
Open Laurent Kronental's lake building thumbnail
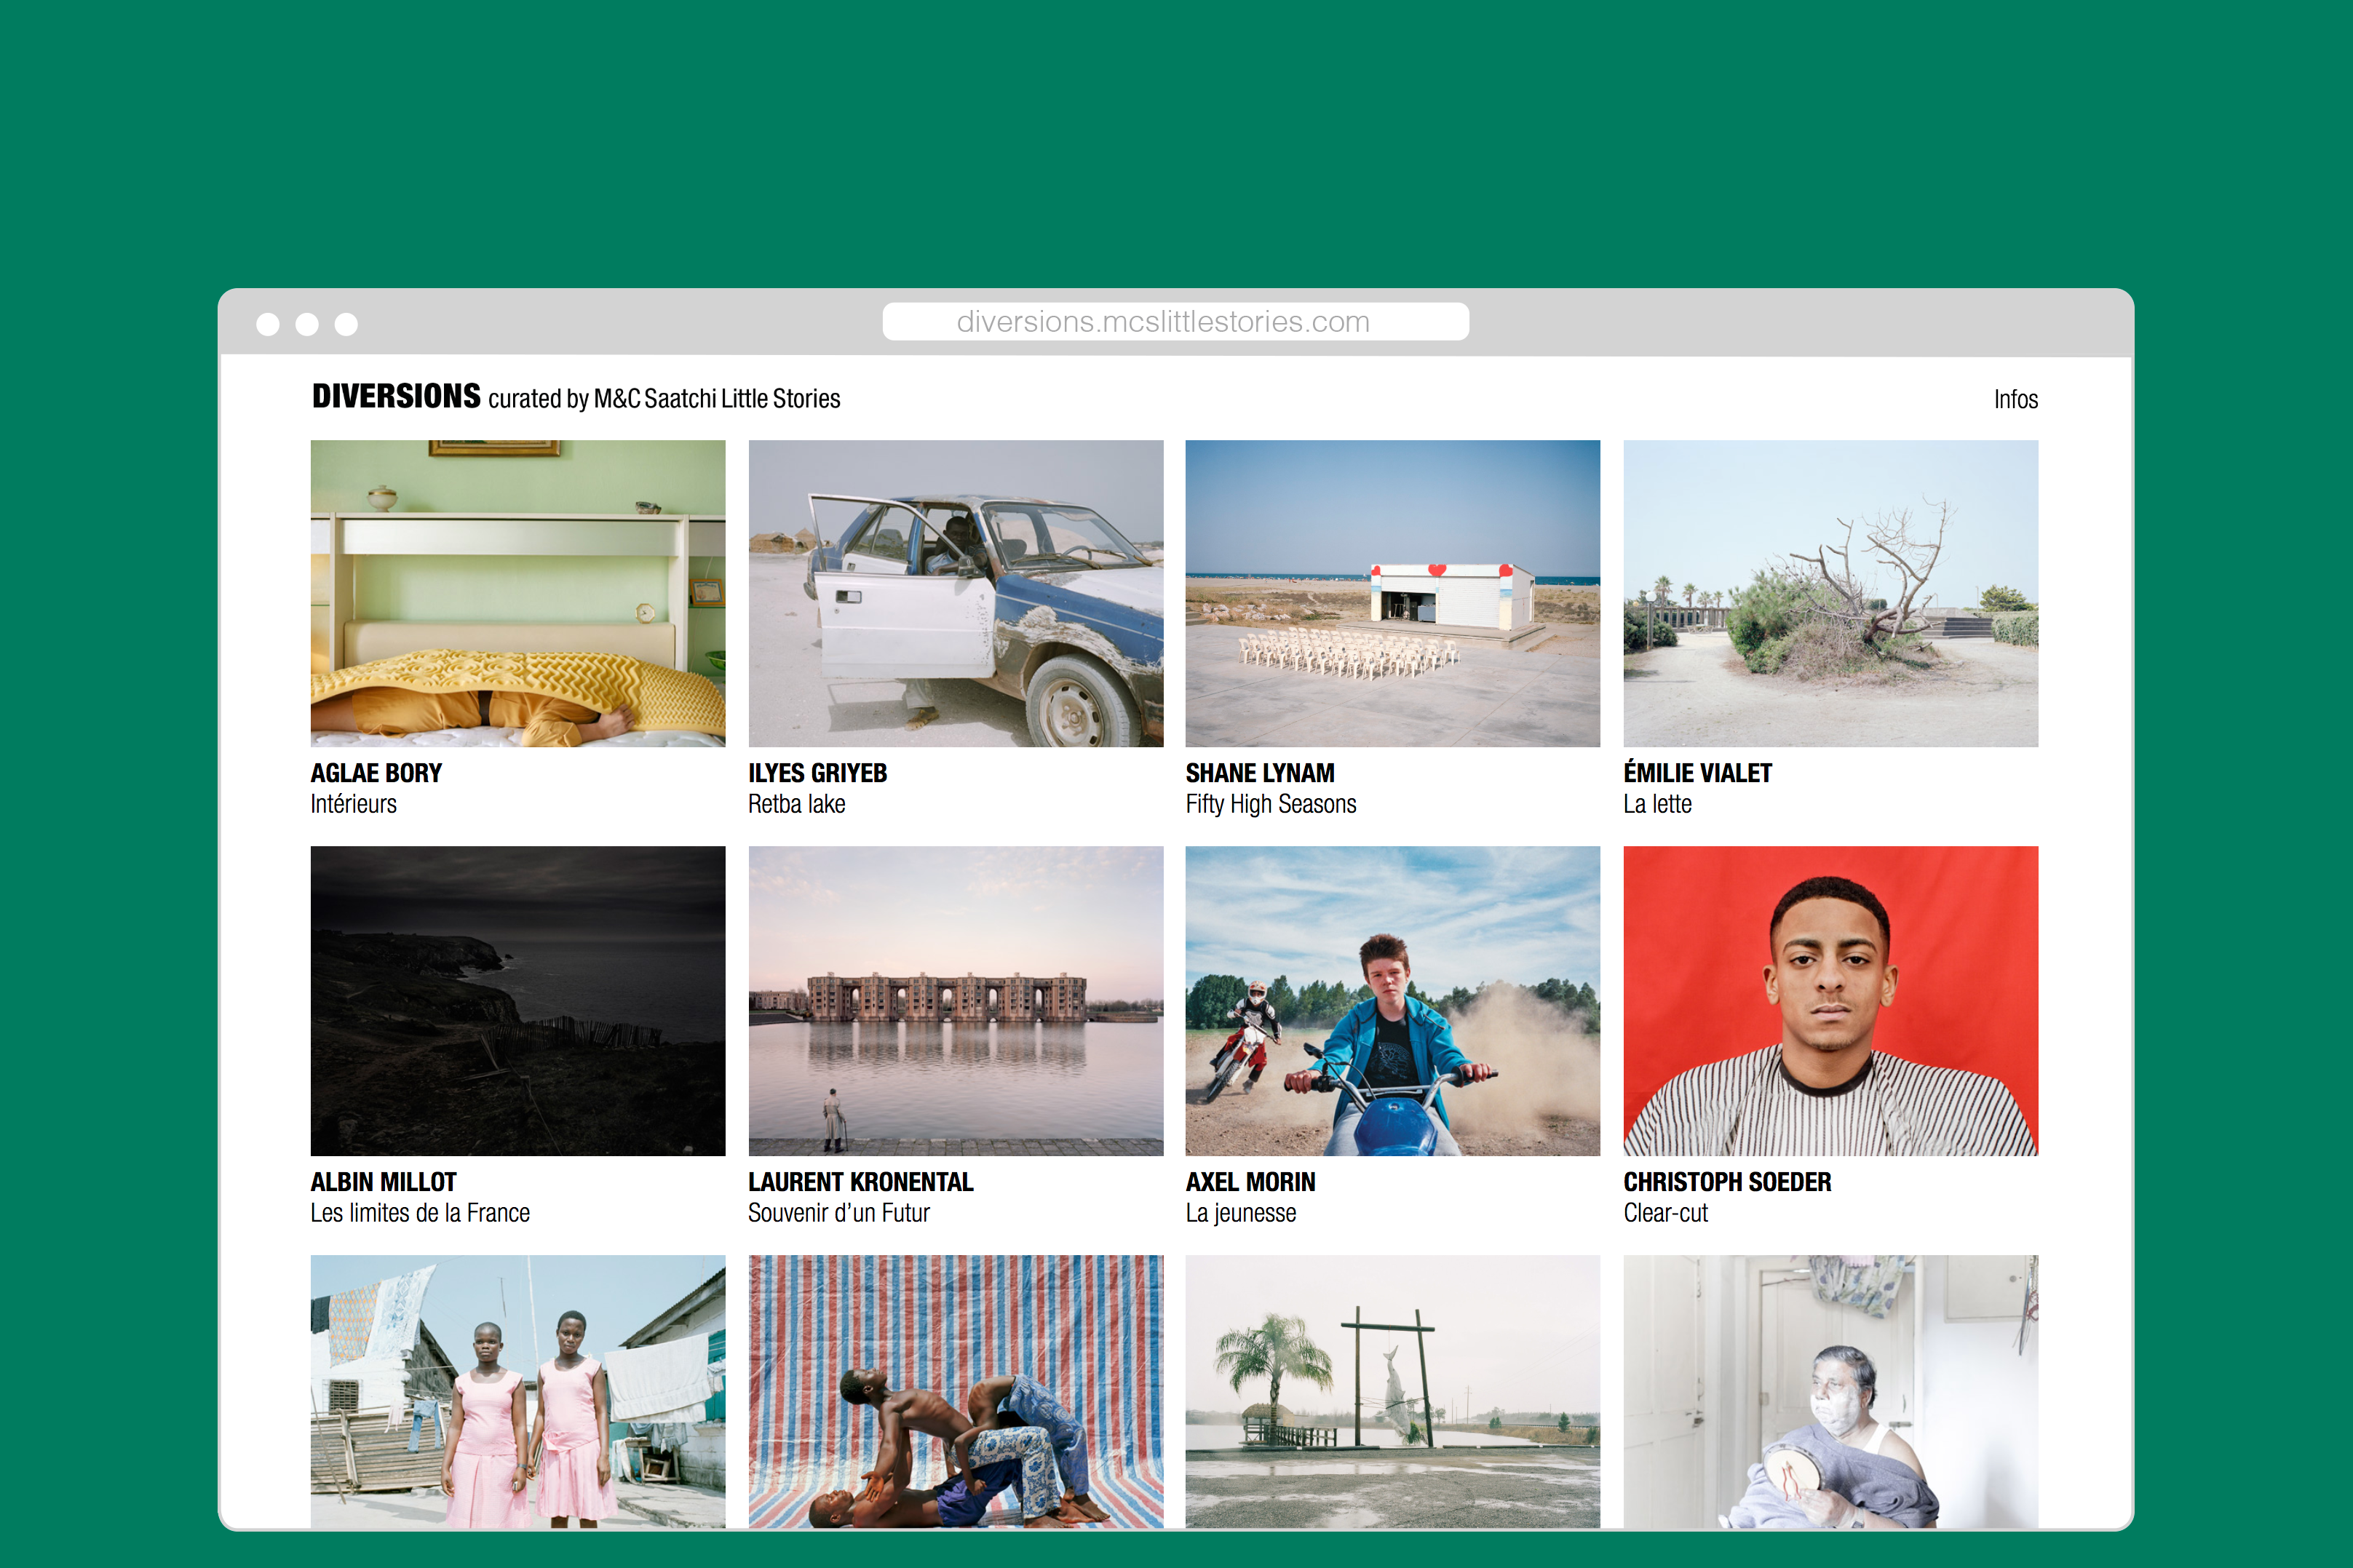coord(955,1000)
